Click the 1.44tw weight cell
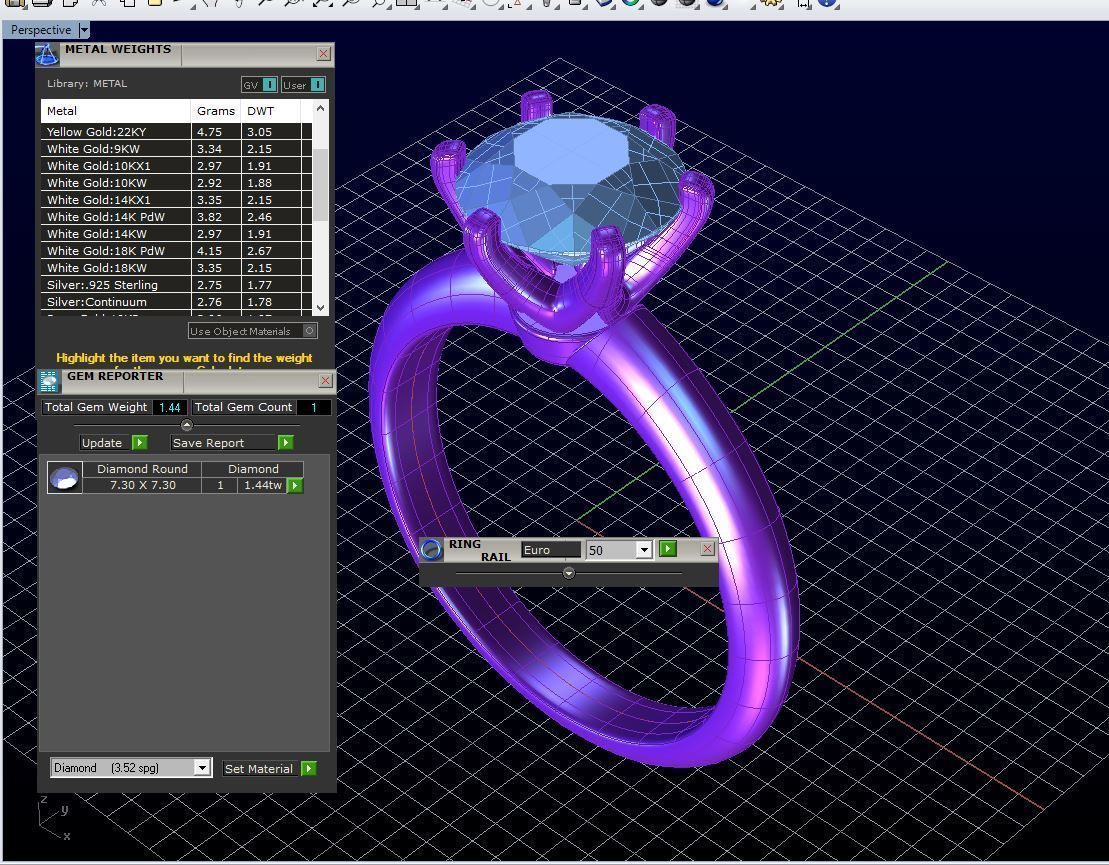Image resolution: width=1109 pixels, height=865 pixels. [x=262, y=485]
